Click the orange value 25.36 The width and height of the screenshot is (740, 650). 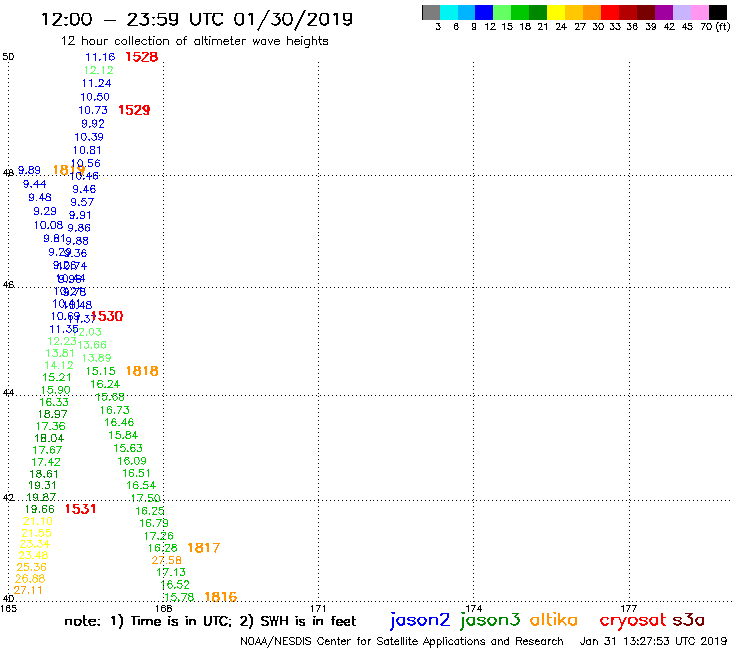pos(32,567)
